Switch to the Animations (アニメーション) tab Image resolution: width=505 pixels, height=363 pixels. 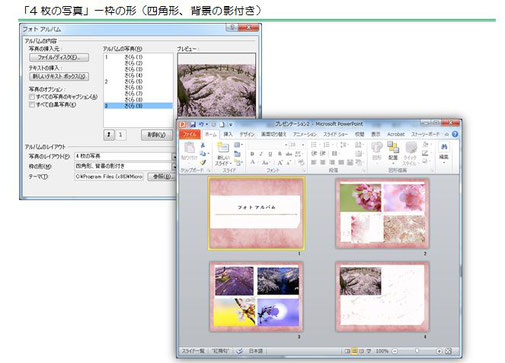point(305,134)
